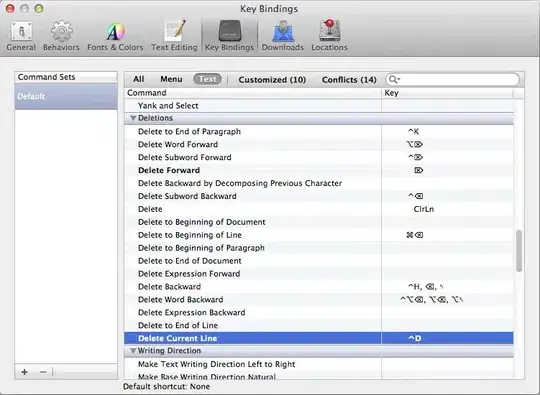
Task: Open the Locations joystick icon pane
Action: 330,36
